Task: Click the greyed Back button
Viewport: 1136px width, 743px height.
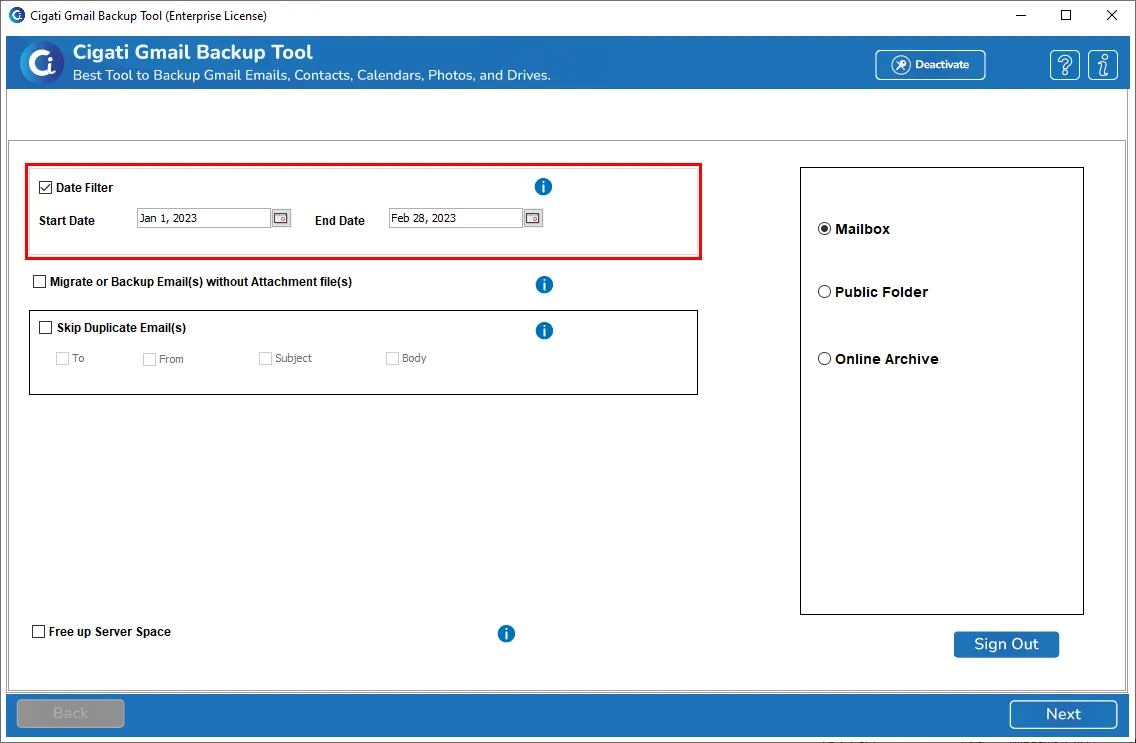Action: coord(70,713)
